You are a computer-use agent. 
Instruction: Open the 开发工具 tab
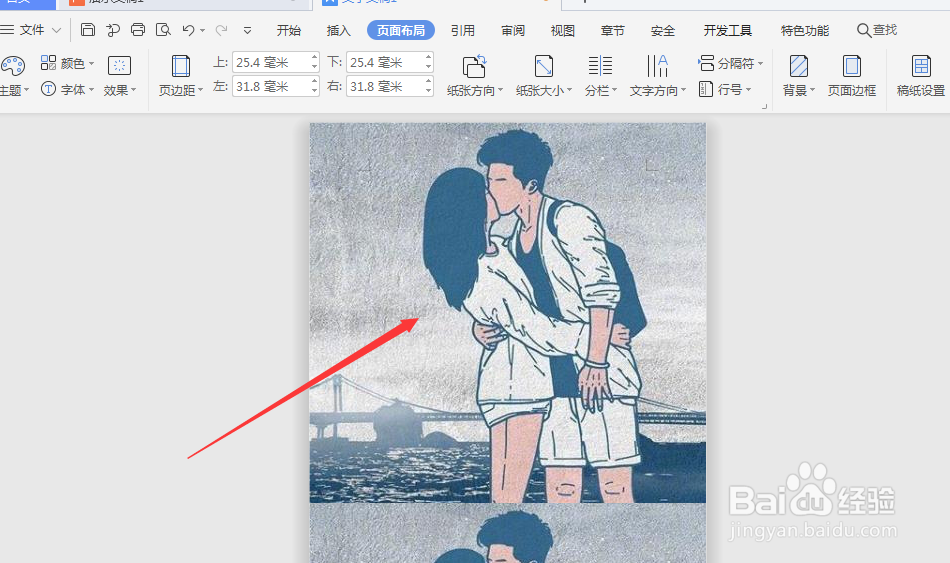pyautogui.click(x=728, y=30)
